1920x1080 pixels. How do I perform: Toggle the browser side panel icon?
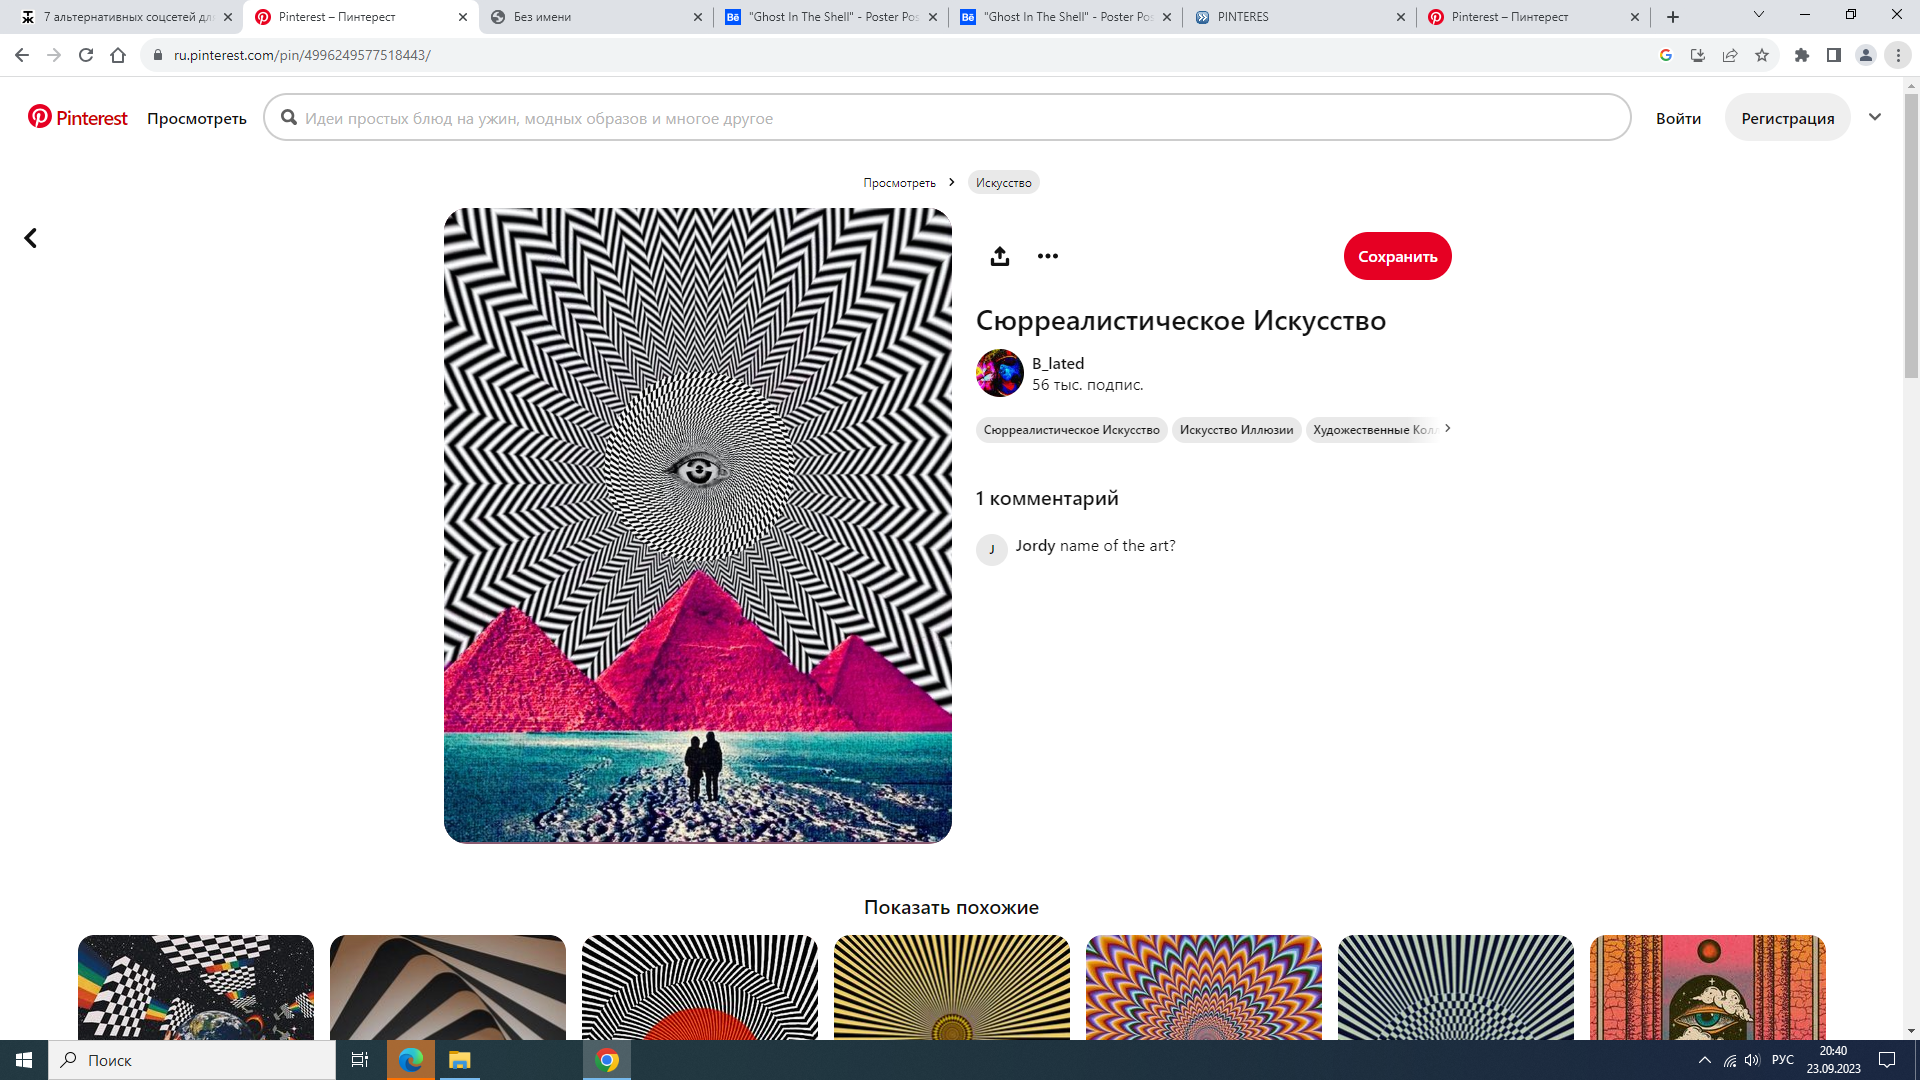point(1834,55)
